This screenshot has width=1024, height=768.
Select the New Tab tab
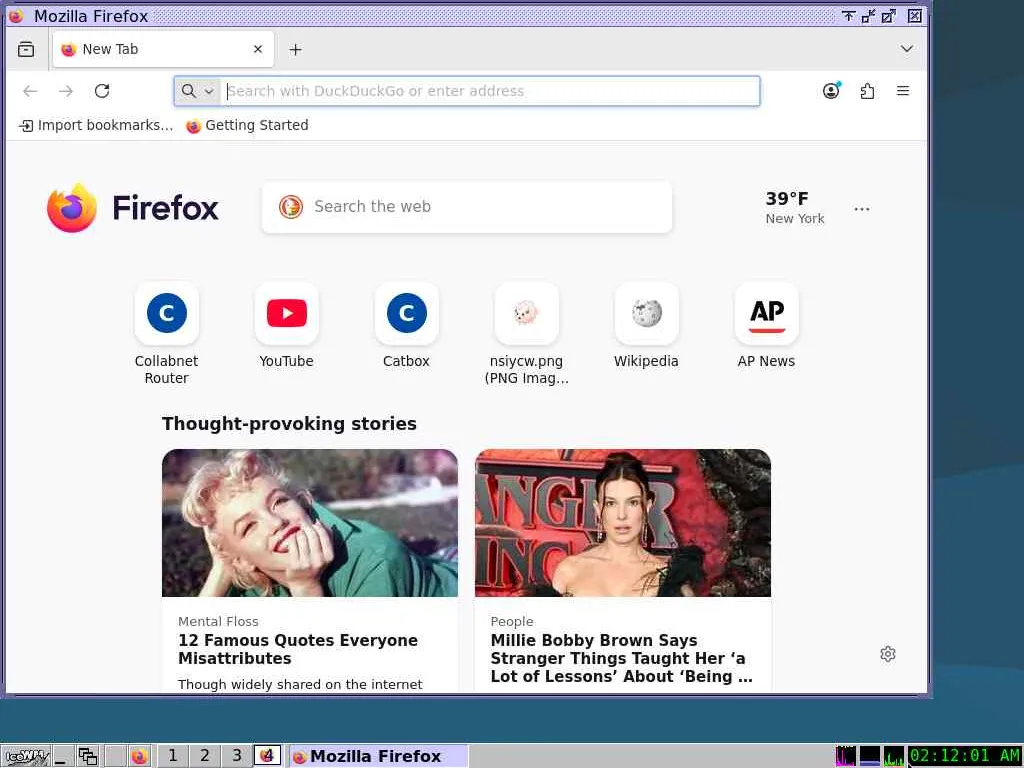point(163,49)
